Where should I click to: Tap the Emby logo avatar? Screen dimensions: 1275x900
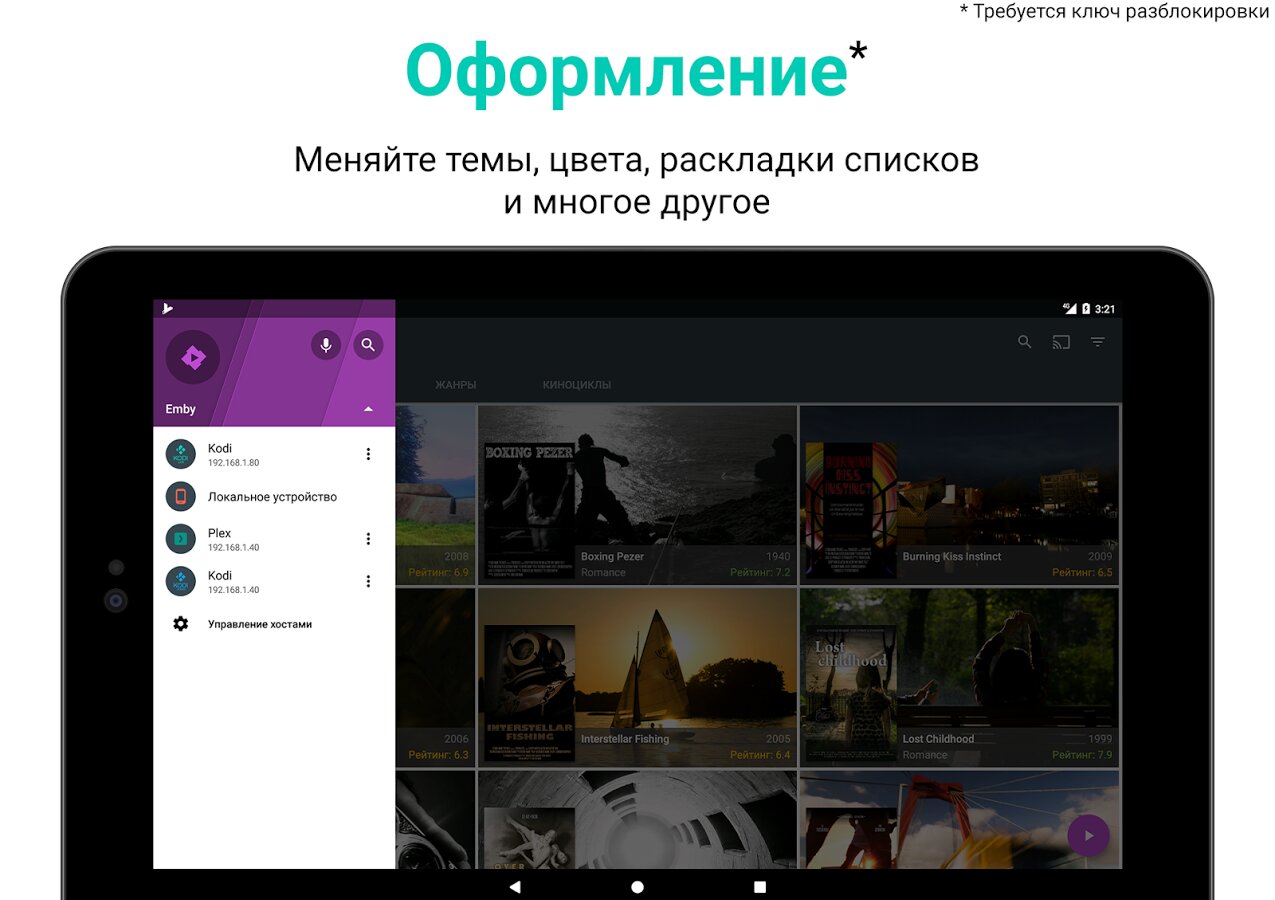pos(192,357)
